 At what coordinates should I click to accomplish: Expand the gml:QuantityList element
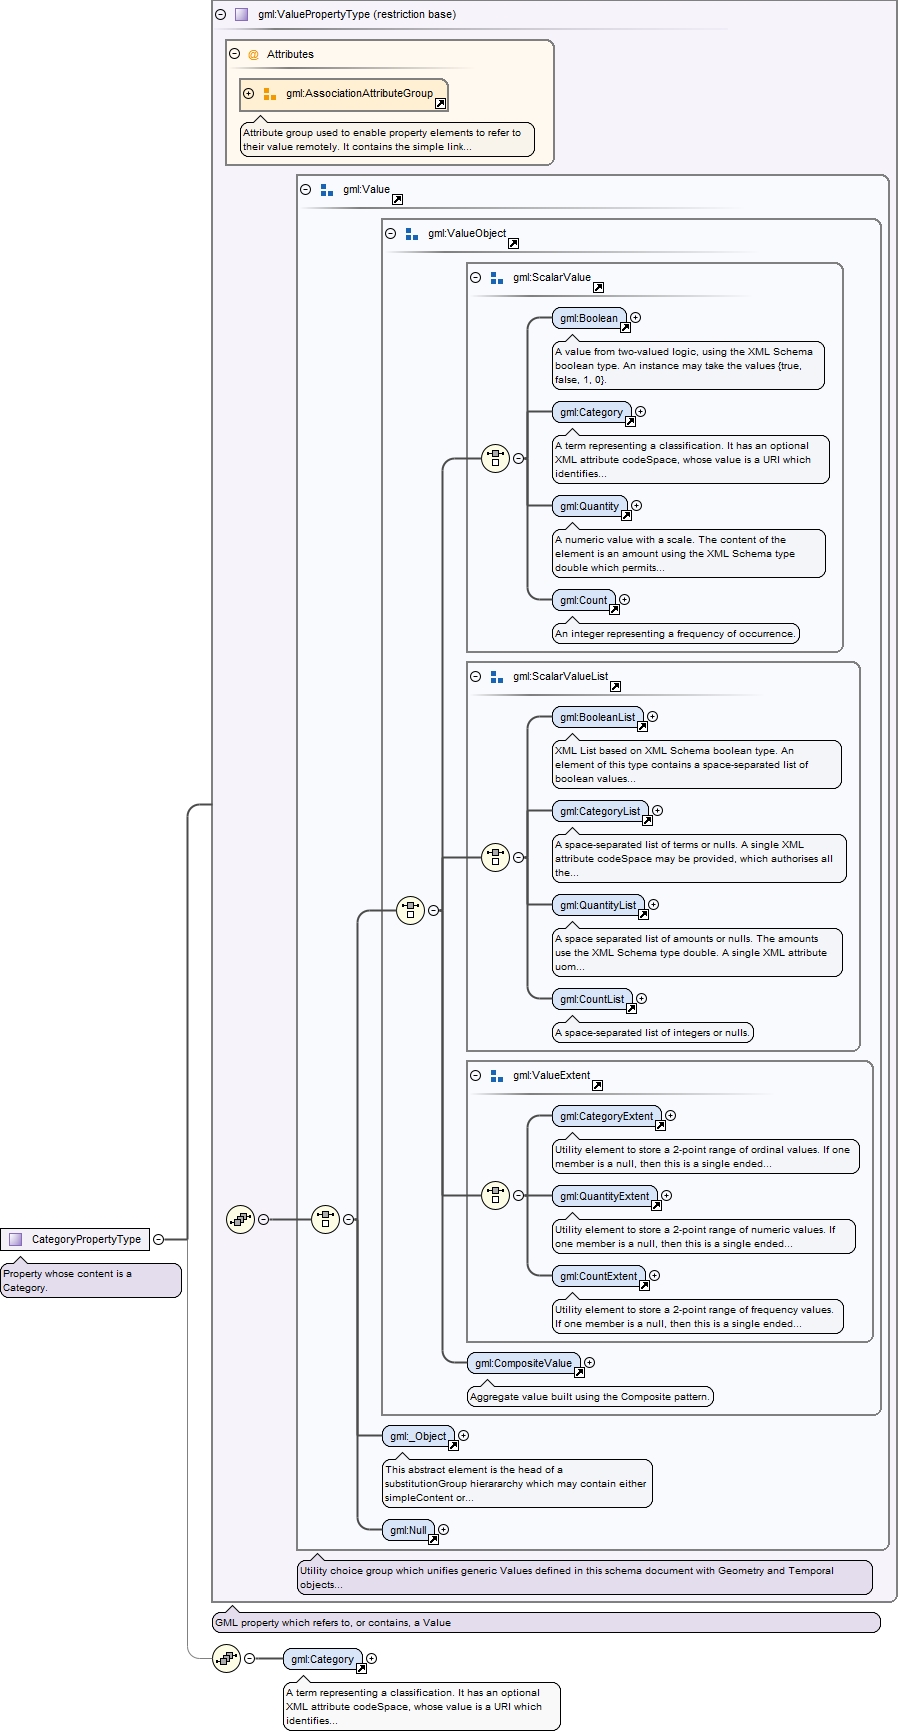pos(653,905)
